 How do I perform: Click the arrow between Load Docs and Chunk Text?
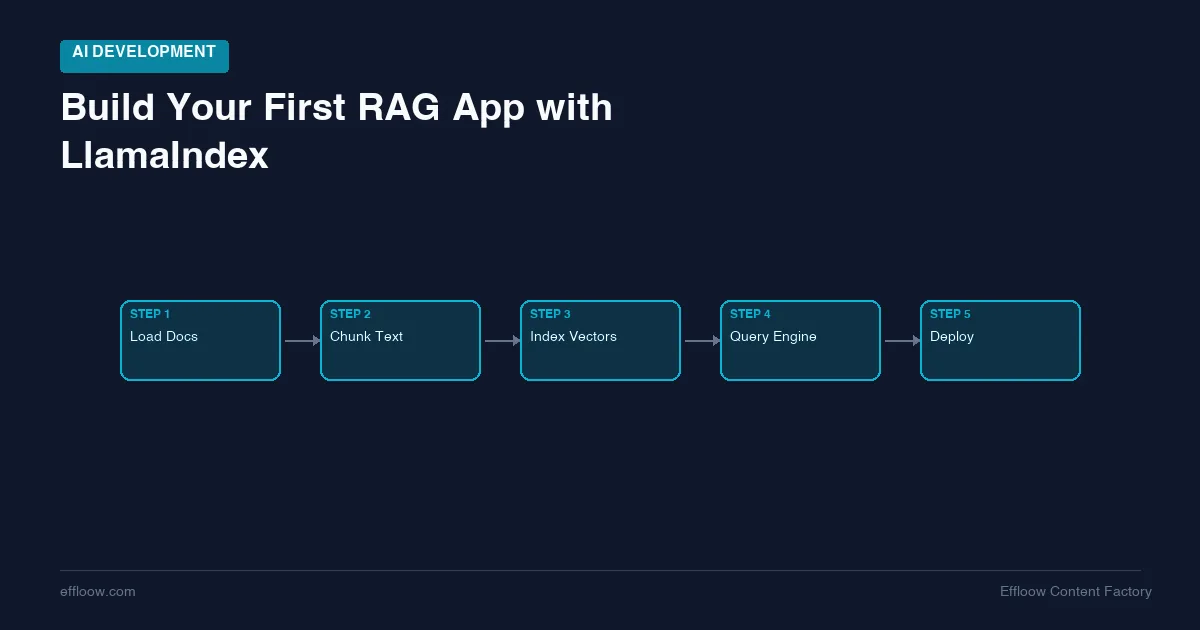pyautogui.click(x=302, y=341)
